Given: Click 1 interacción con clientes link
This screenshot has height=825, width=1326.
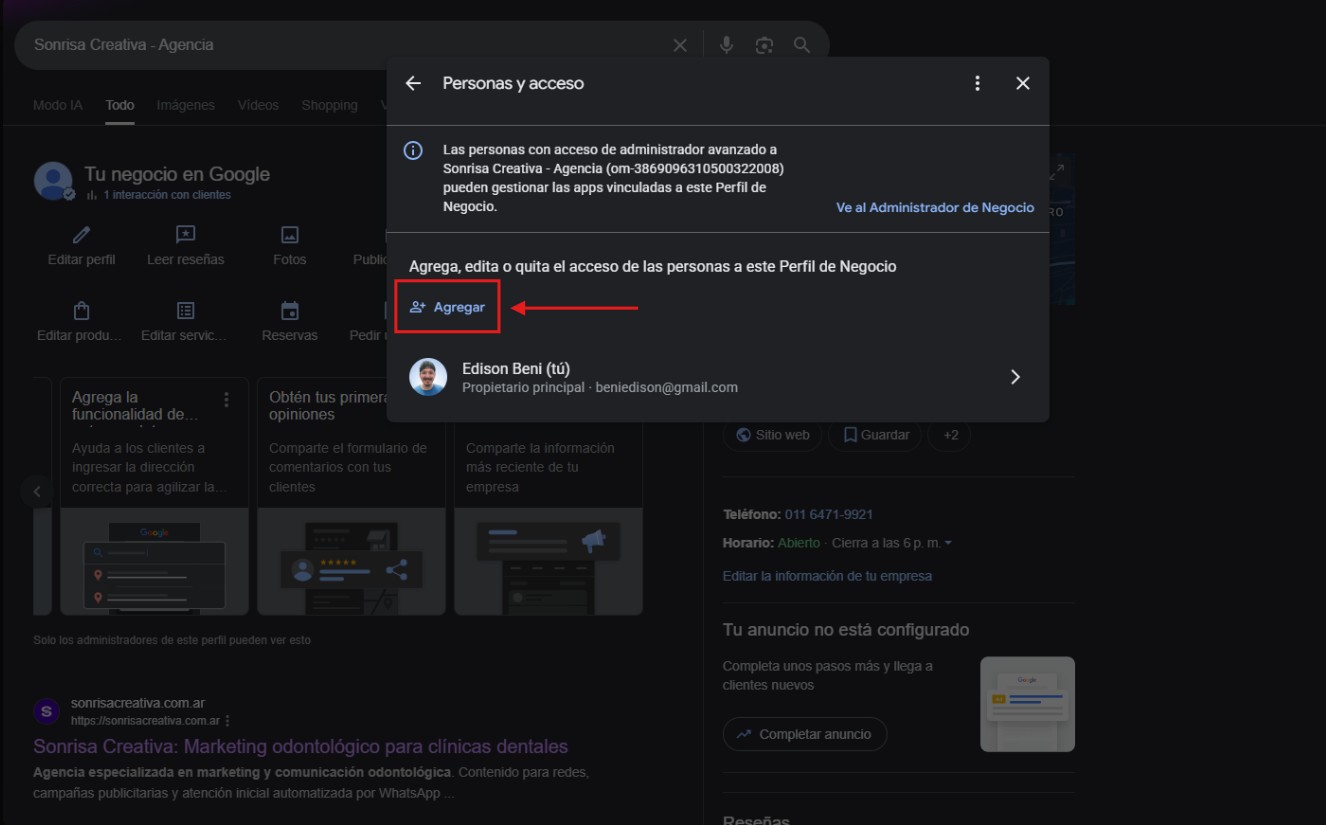Looking at the screenshot, I should [167, 195].
